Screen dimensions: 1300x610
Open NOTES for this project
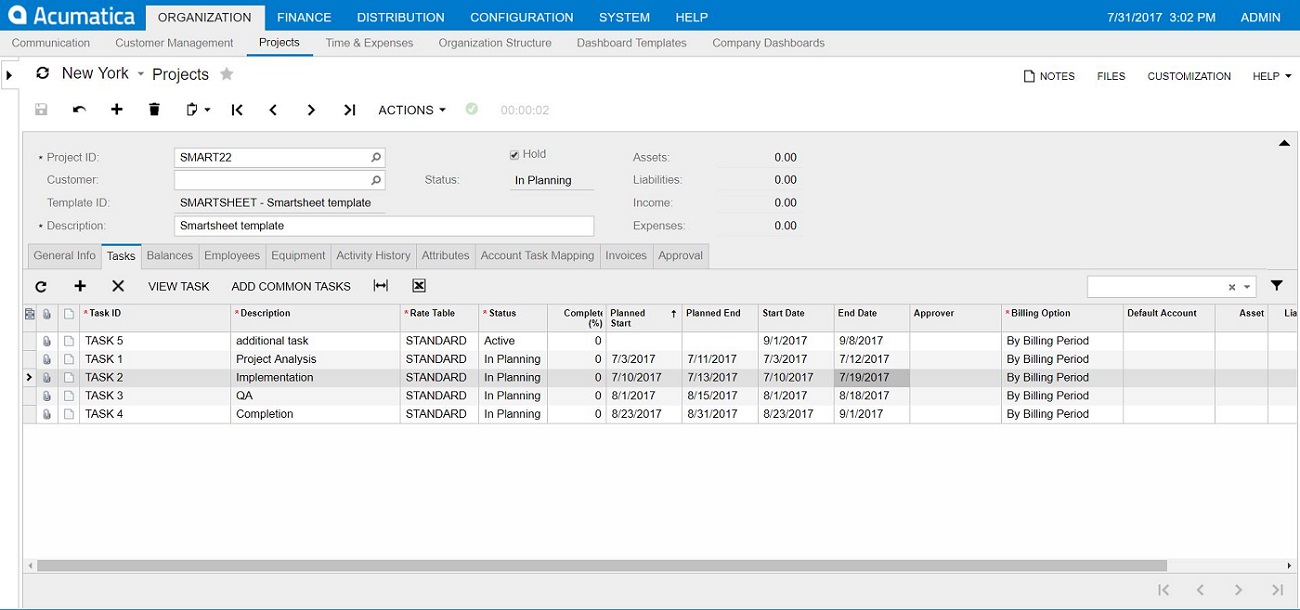click(x=1048, y=76)
